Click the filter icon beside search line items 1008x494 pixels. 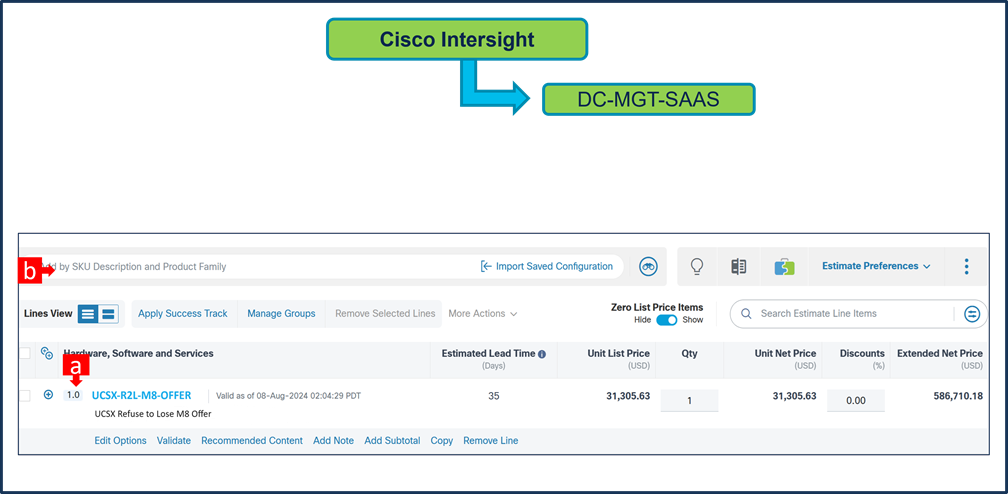972,314
